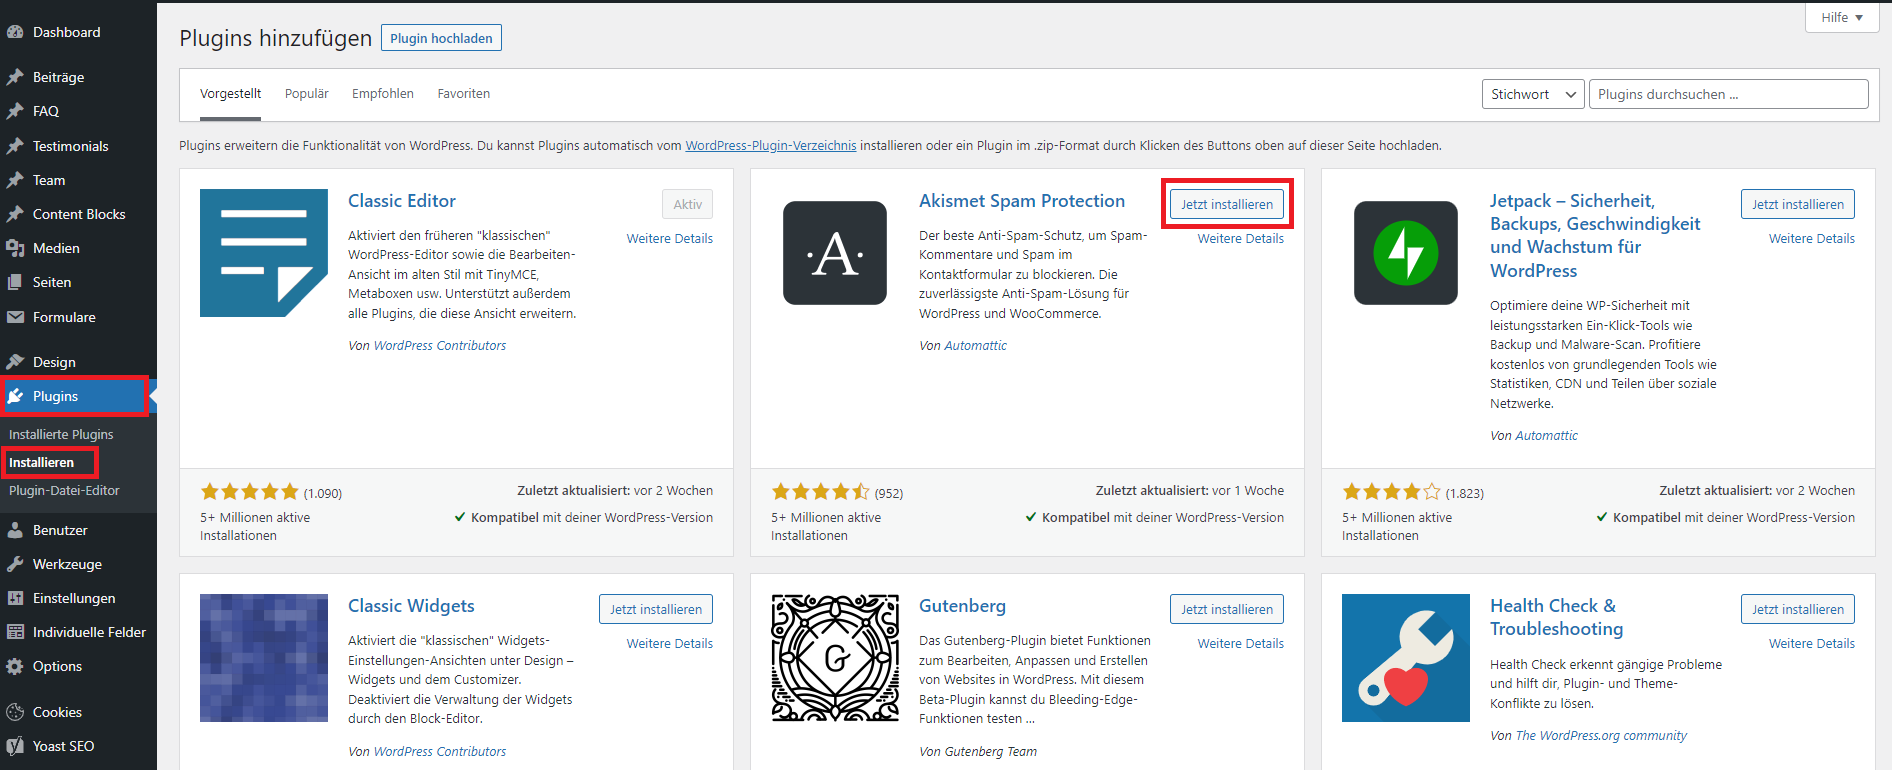The height and width of the screenshot is (770, 1892).
Task: Click the Einstellungen sliders icon
Action: point(15,598)
